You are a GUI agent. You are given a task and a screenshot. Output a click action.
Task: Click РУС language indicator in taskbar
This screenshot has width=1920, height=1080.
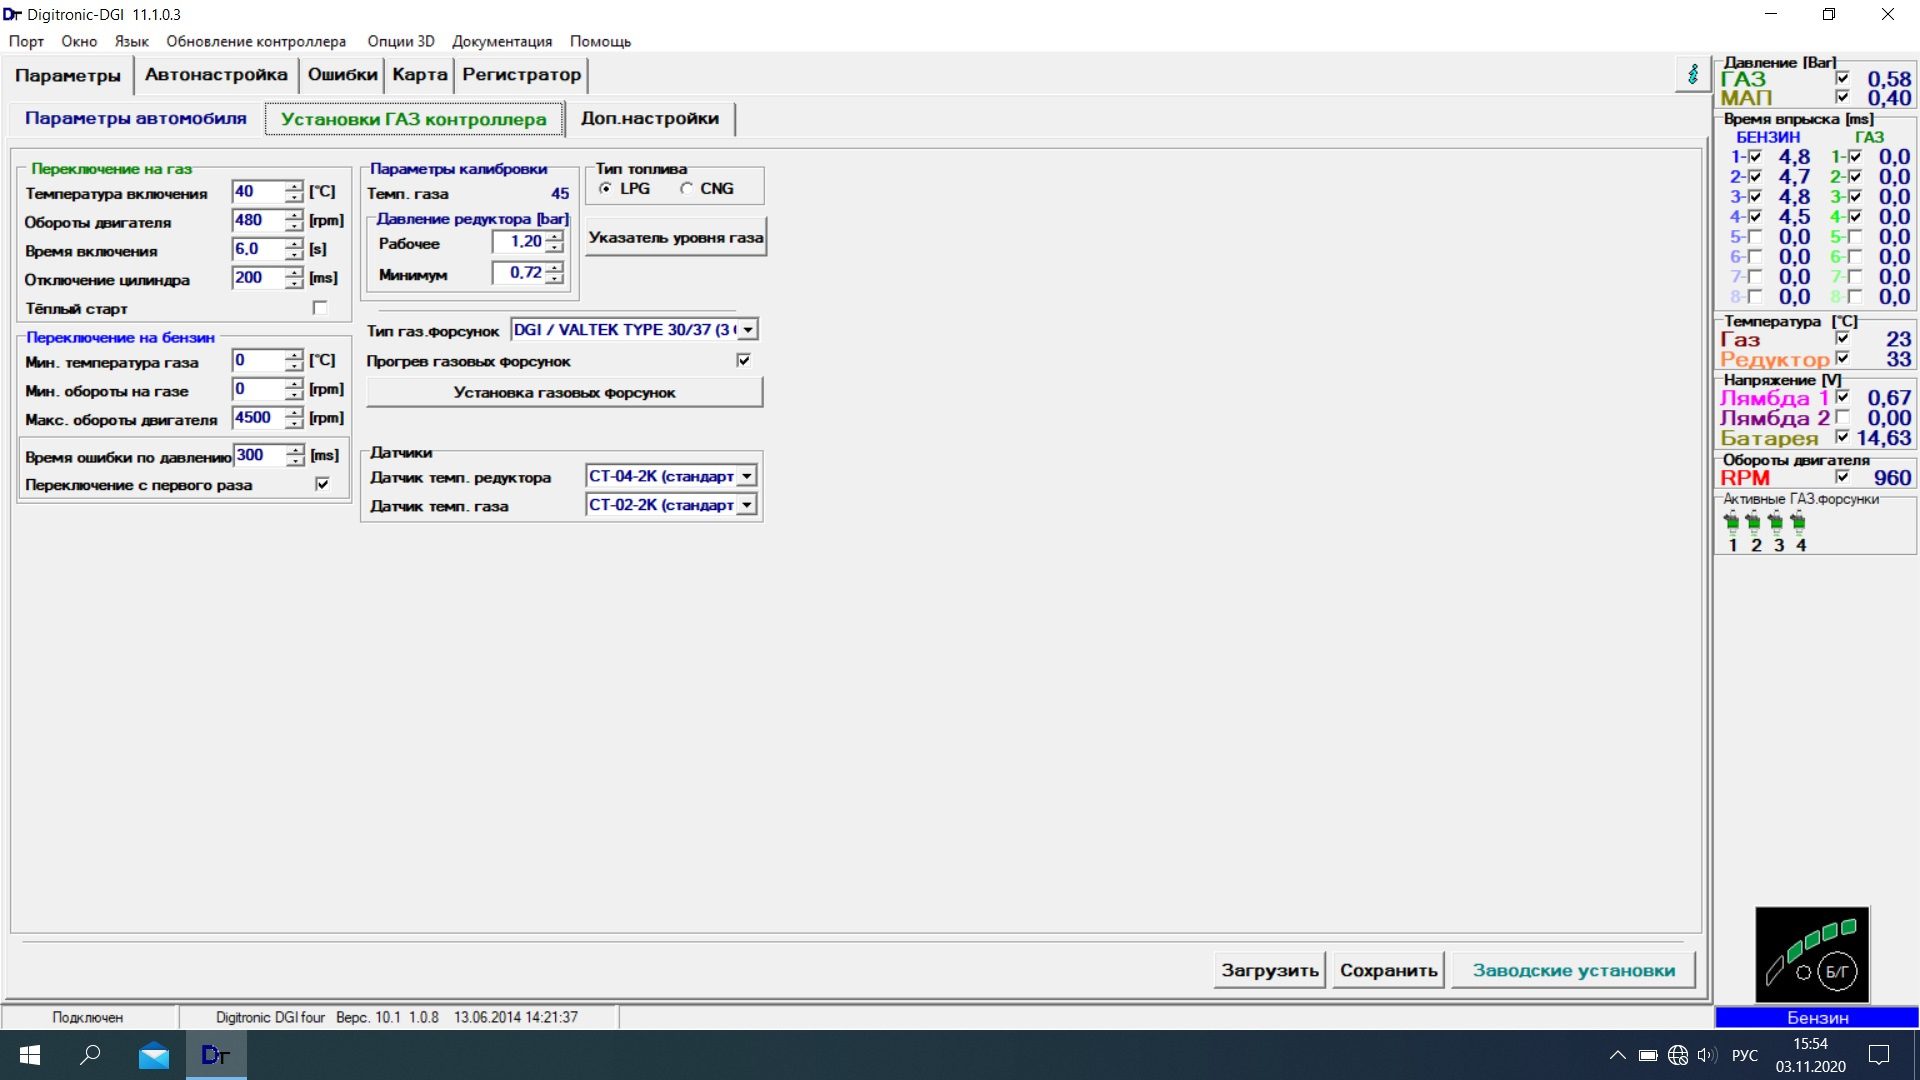tap(1745, 1055)
